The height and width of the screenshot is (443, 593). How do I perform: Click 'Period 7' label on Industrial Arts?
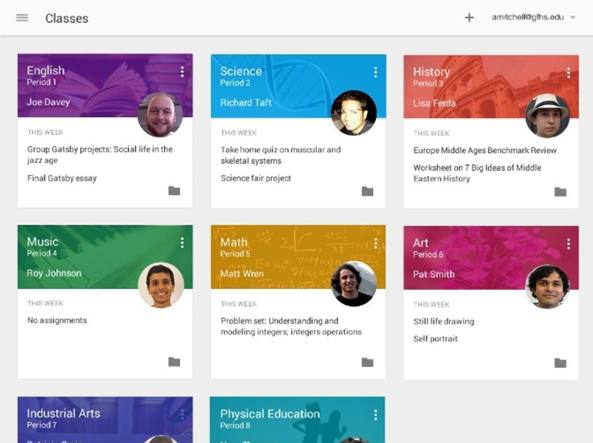coord(42,425)
